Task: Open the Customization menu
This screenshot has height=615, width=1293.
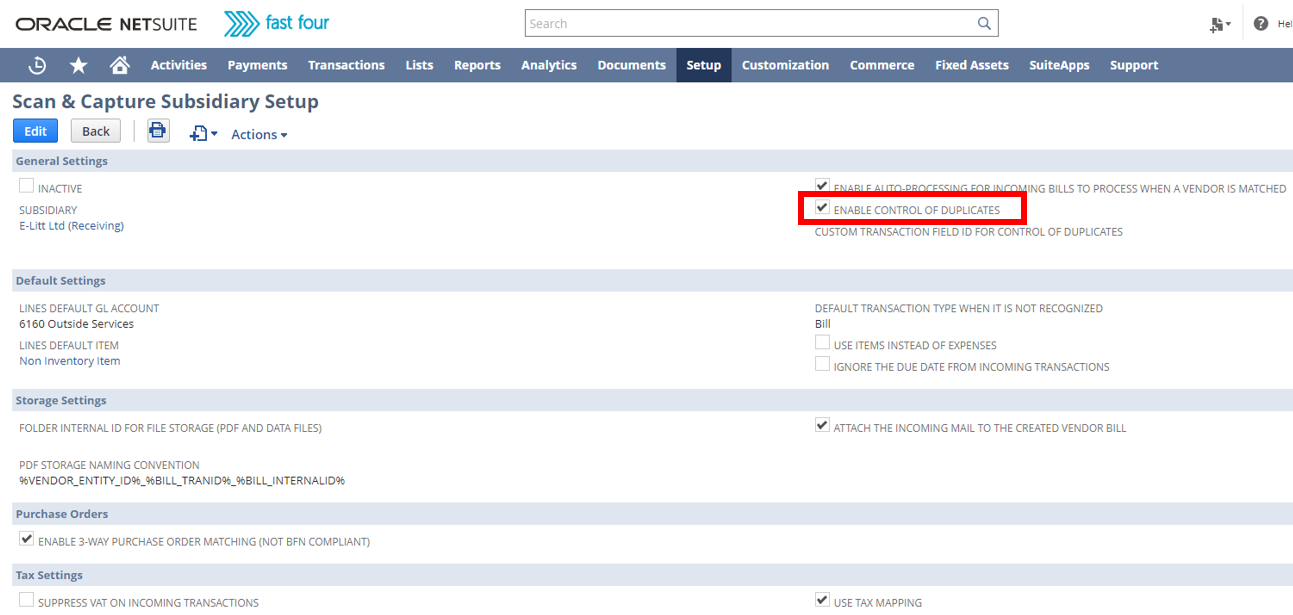Action: 785,65
